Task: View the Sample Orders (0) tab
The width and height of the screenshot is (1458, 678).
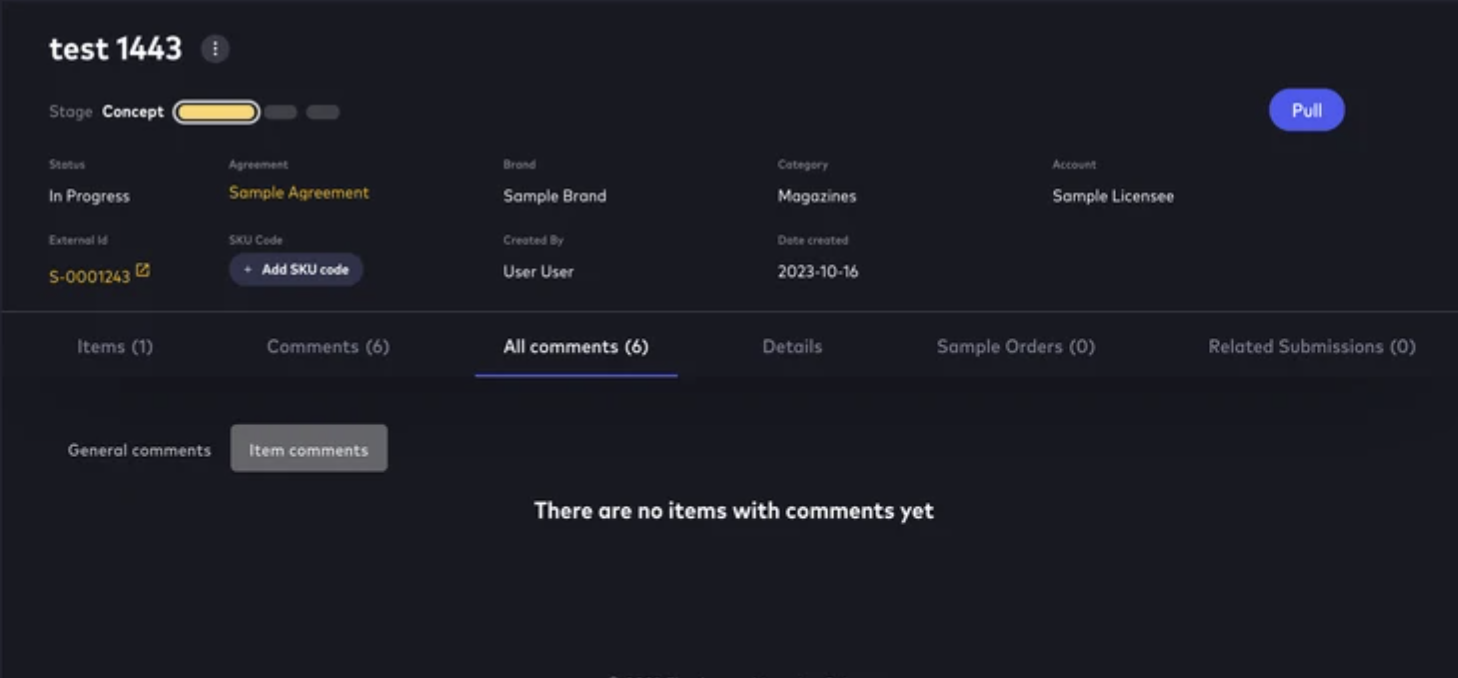Action: pyautogui.click(x=1015, y=346)
